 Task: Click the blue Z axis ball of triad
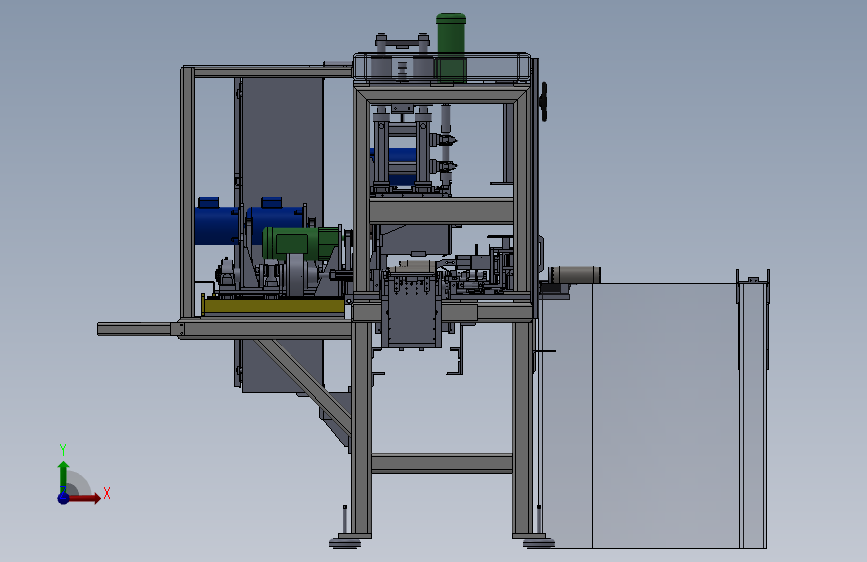63,498
